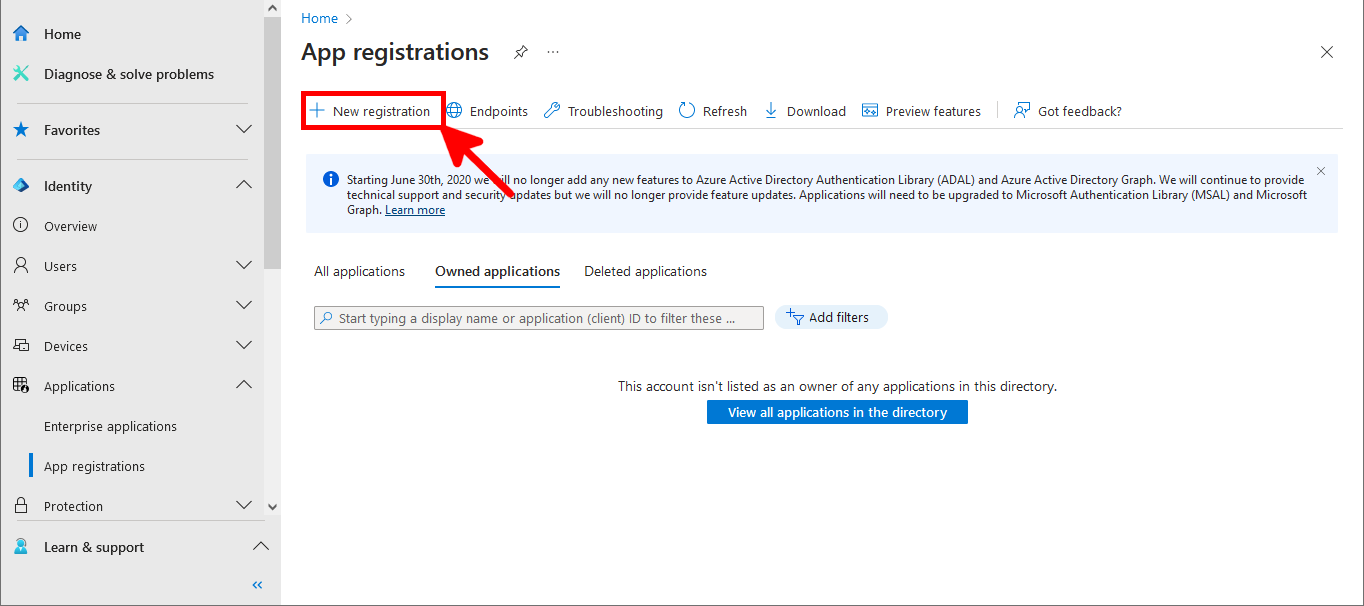Switch to the All applications tab
The image size is (1364, 606).
[x=359, y=271]
